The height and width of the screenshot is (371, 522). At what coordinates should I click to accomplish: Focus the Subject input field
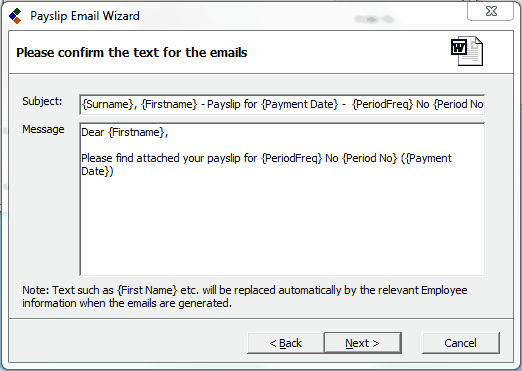282,104
